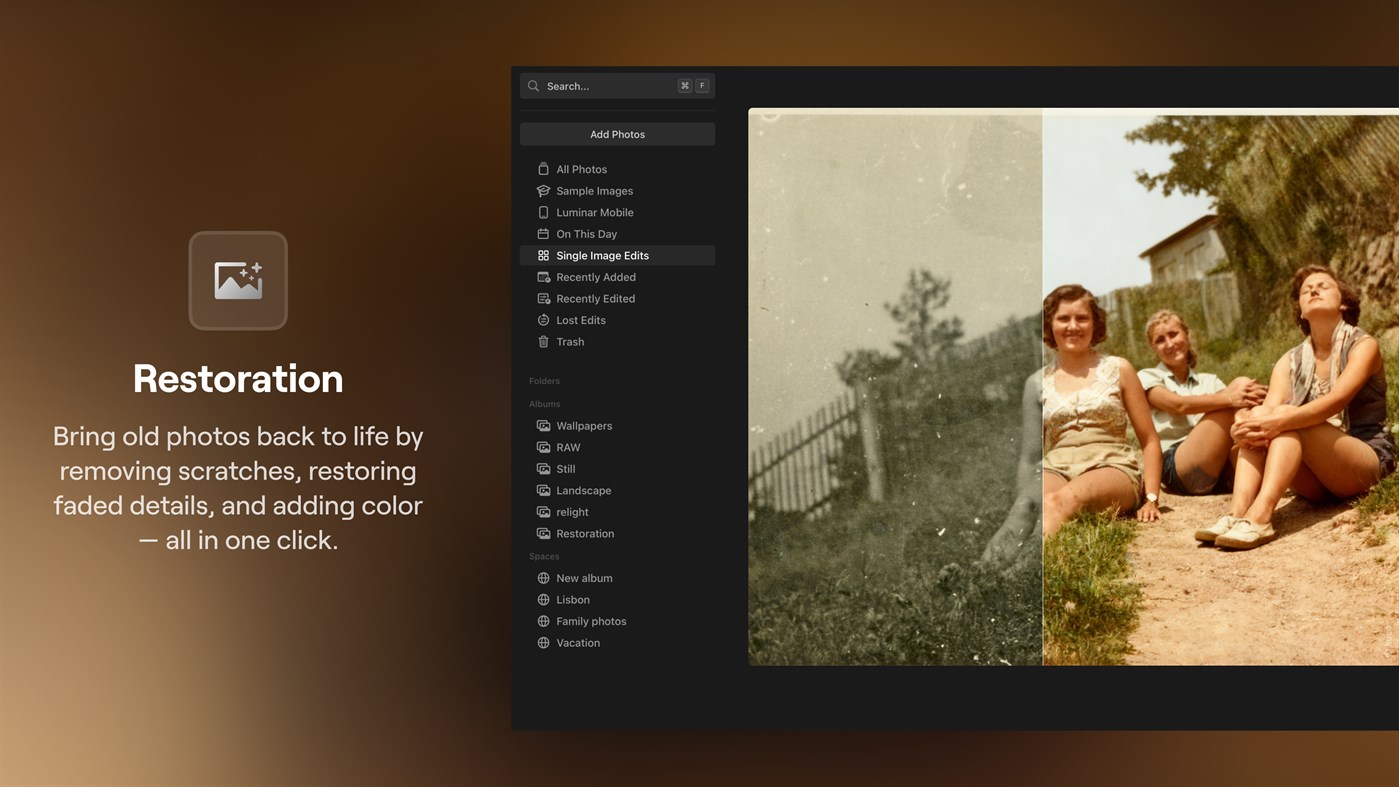1399x787 pixels.
Task: Click the Family photos globe icon
Action: (543, 621)
